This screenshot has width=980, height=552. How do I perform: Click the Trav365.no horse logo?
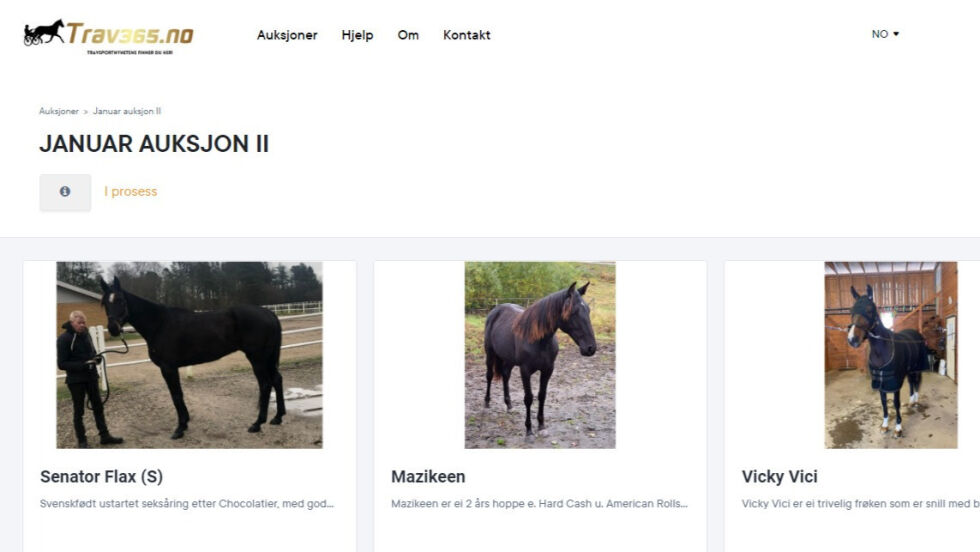(x=108, y=36)
